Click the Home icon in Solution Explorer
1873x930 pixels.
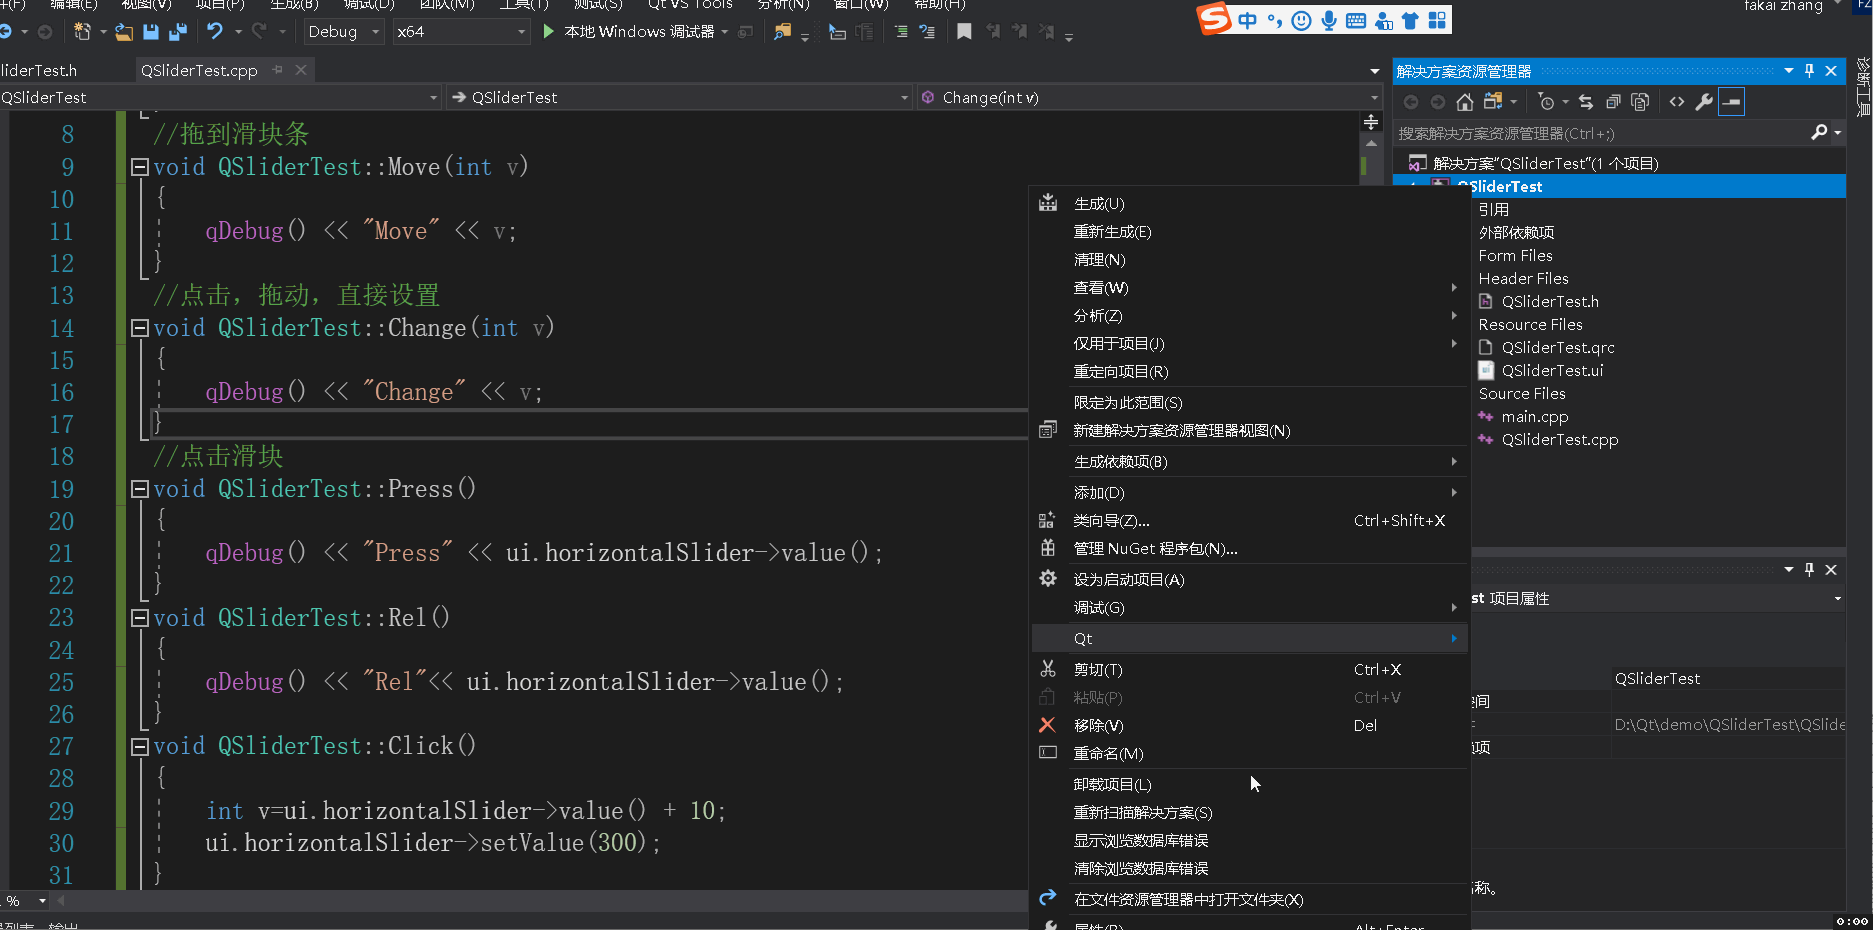coord(1465,102)
